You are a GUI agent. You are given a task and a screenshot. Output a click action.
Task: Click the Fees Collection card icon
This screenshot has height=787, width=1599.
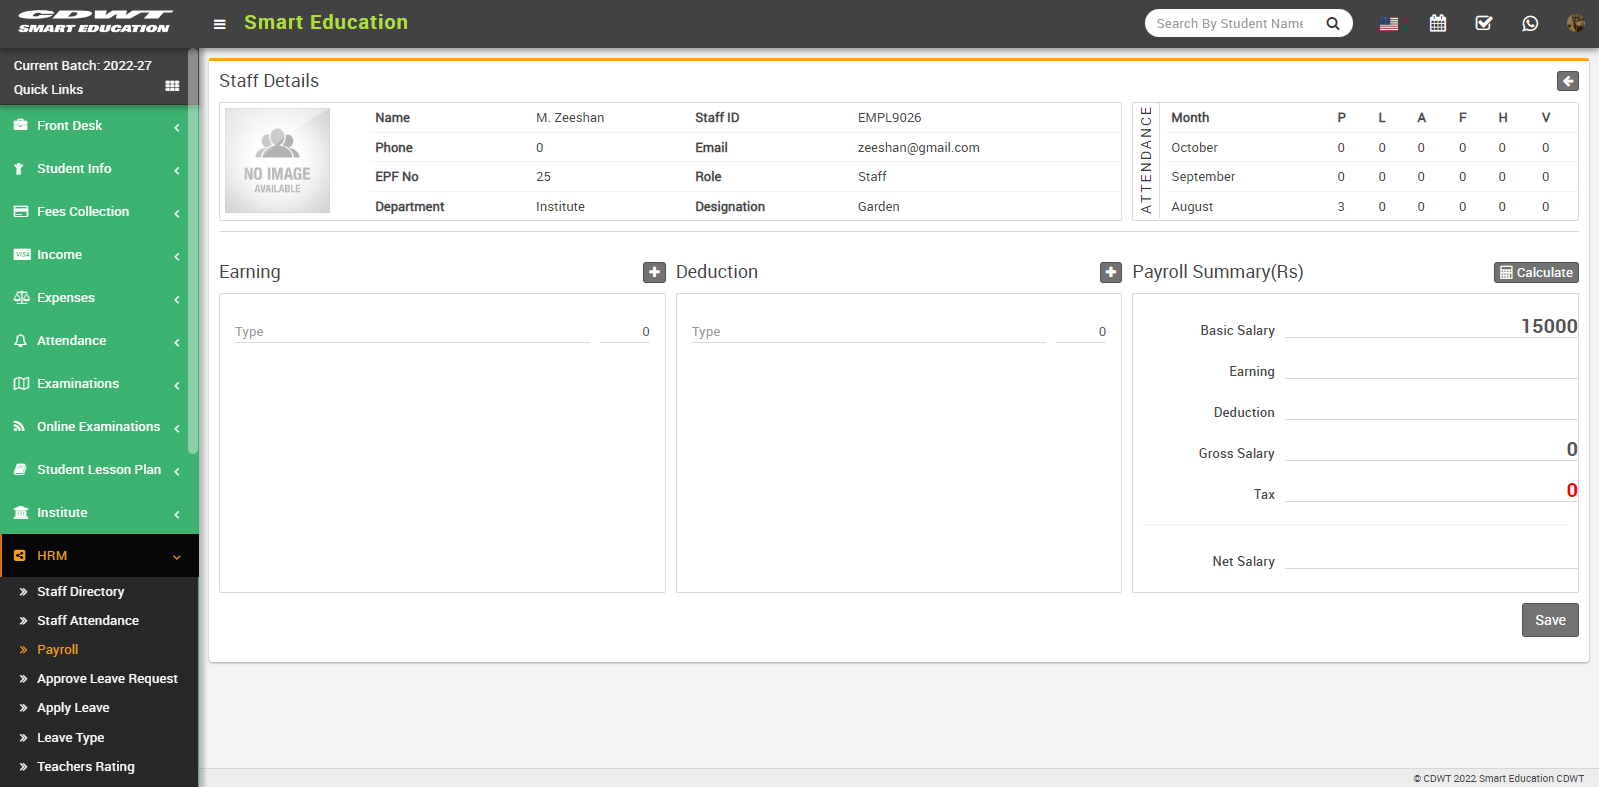click(20, 212)
